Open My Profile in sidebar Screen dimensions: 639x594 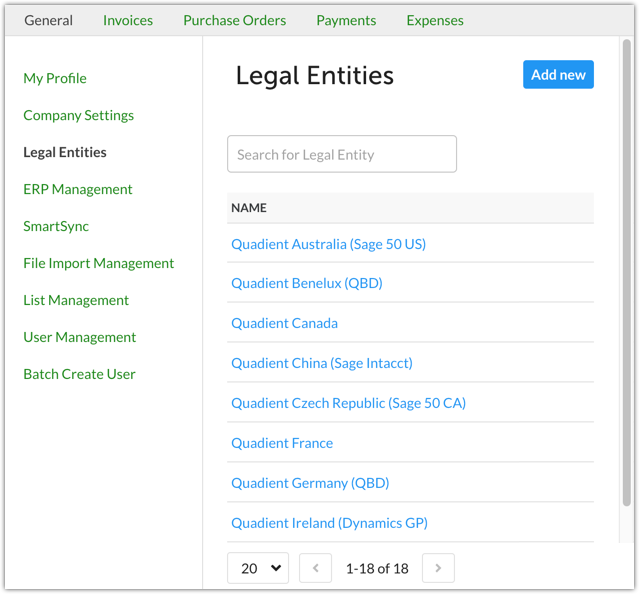click(x=55, y=78)
